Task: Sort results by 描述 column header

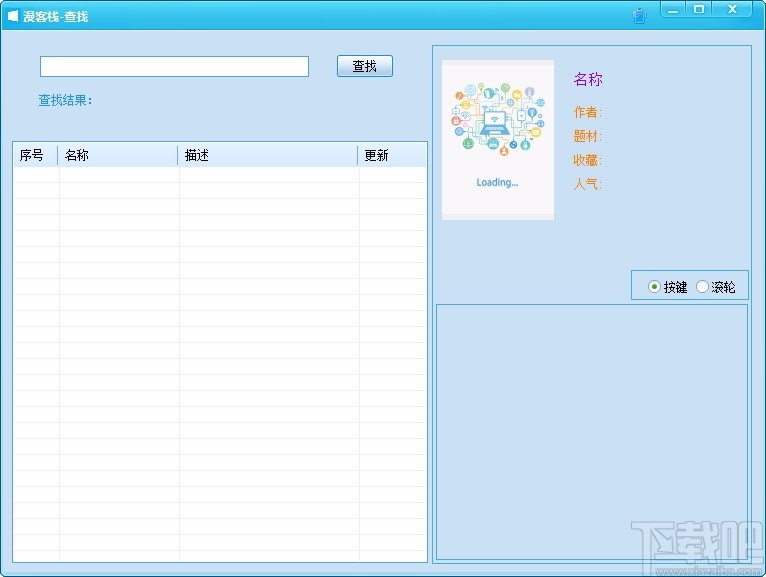Action: point(268,155)
